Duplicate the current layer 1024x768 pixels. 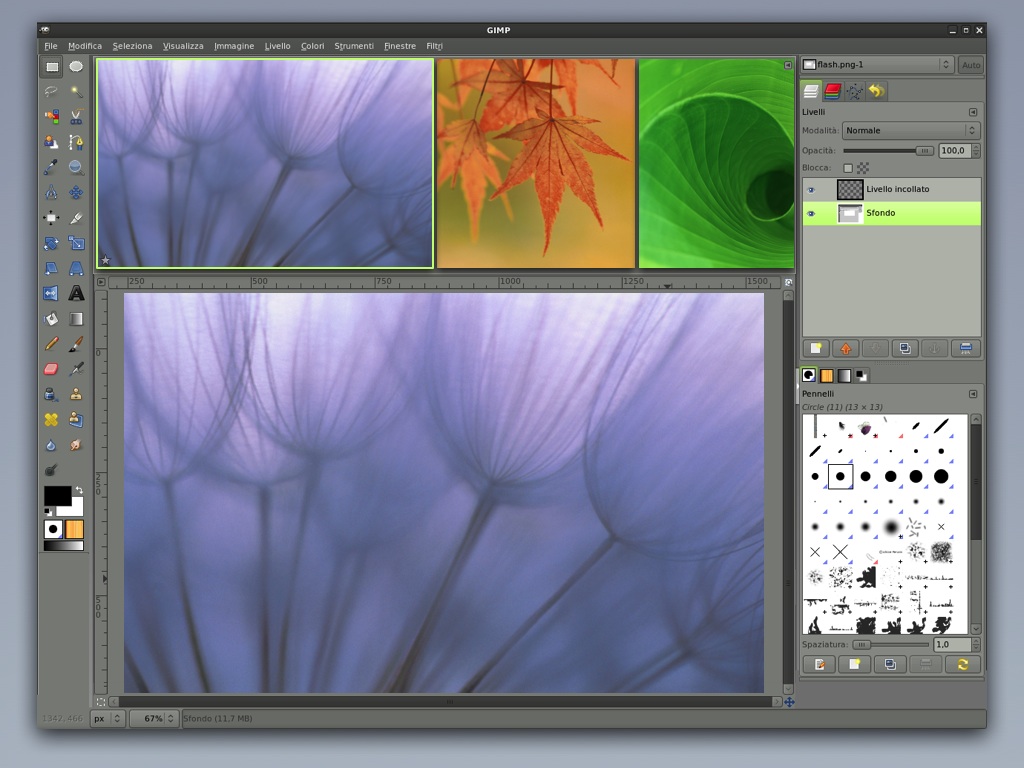tap(905, 348)
